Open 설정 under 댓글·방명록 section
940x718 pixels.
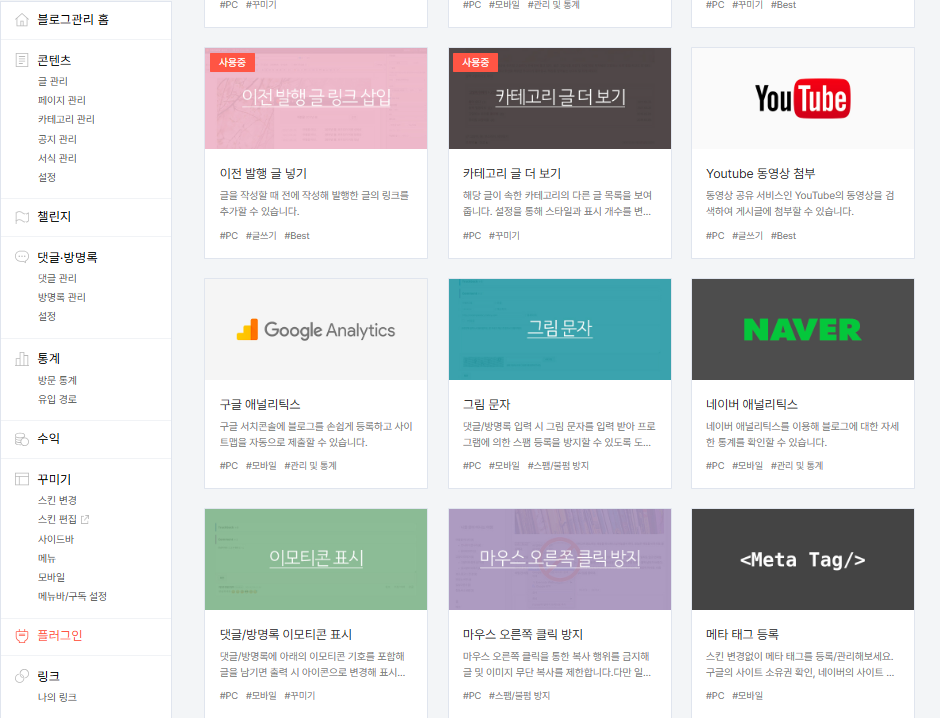click(47, 316)
